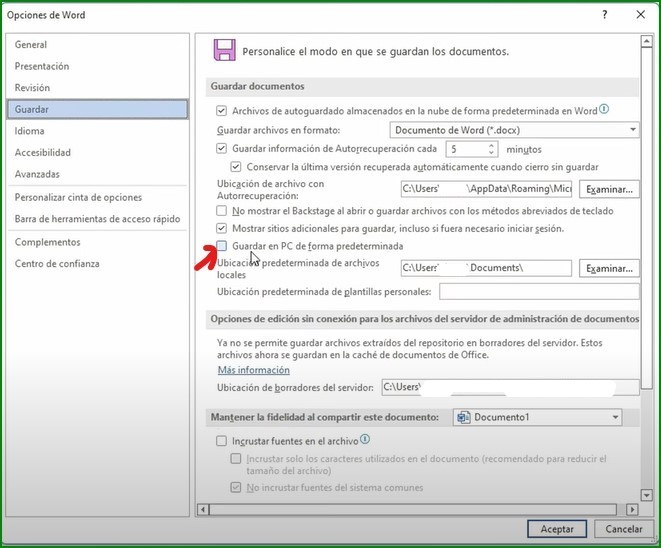This screenshot has width=661, height=548.
Task: Click the vertical scrollbar down arrow
Action: point(646,495)
